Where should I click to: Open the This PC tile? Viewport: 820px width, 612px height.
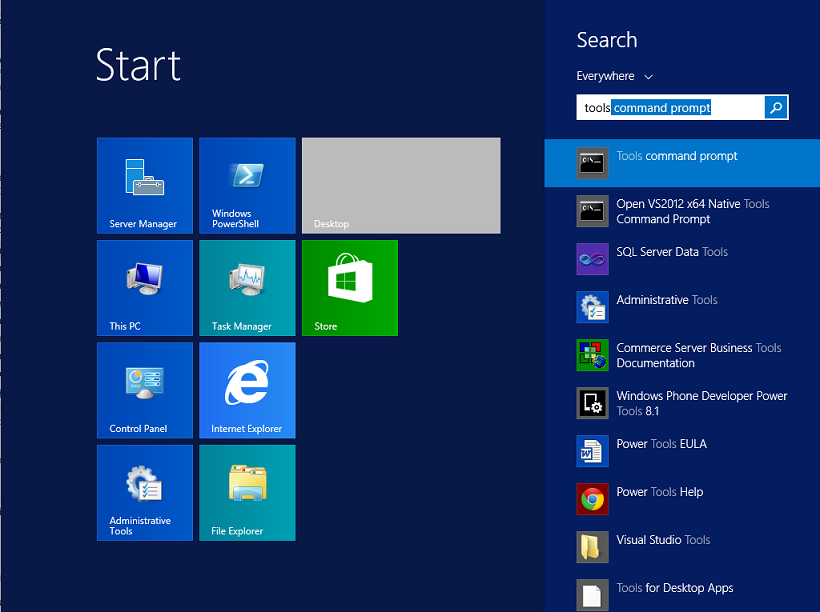145,288
